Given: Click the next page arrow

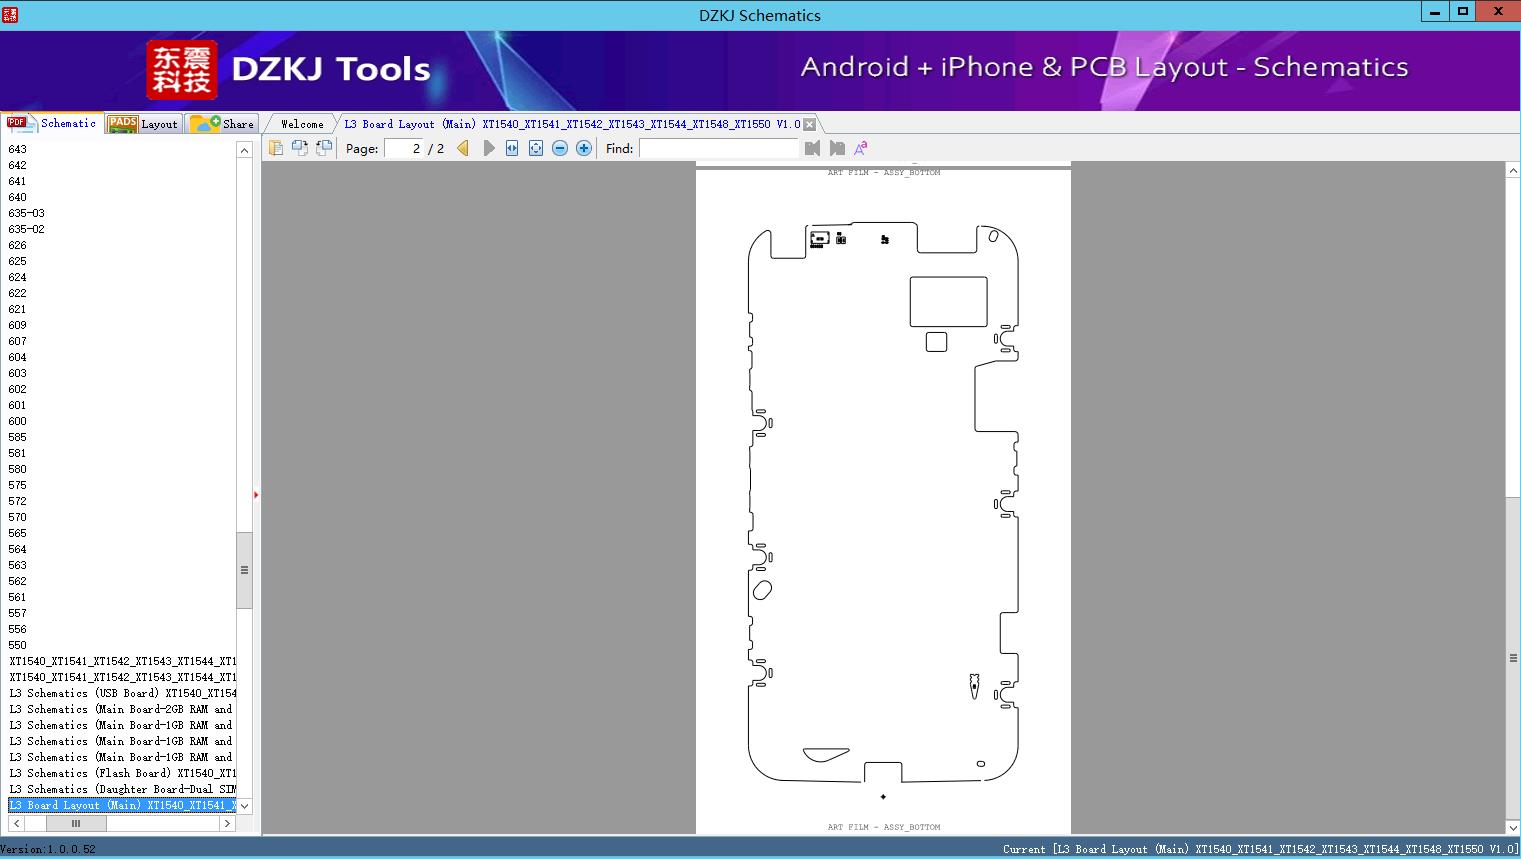Looking at the screenshot, I should pos(489,147).
